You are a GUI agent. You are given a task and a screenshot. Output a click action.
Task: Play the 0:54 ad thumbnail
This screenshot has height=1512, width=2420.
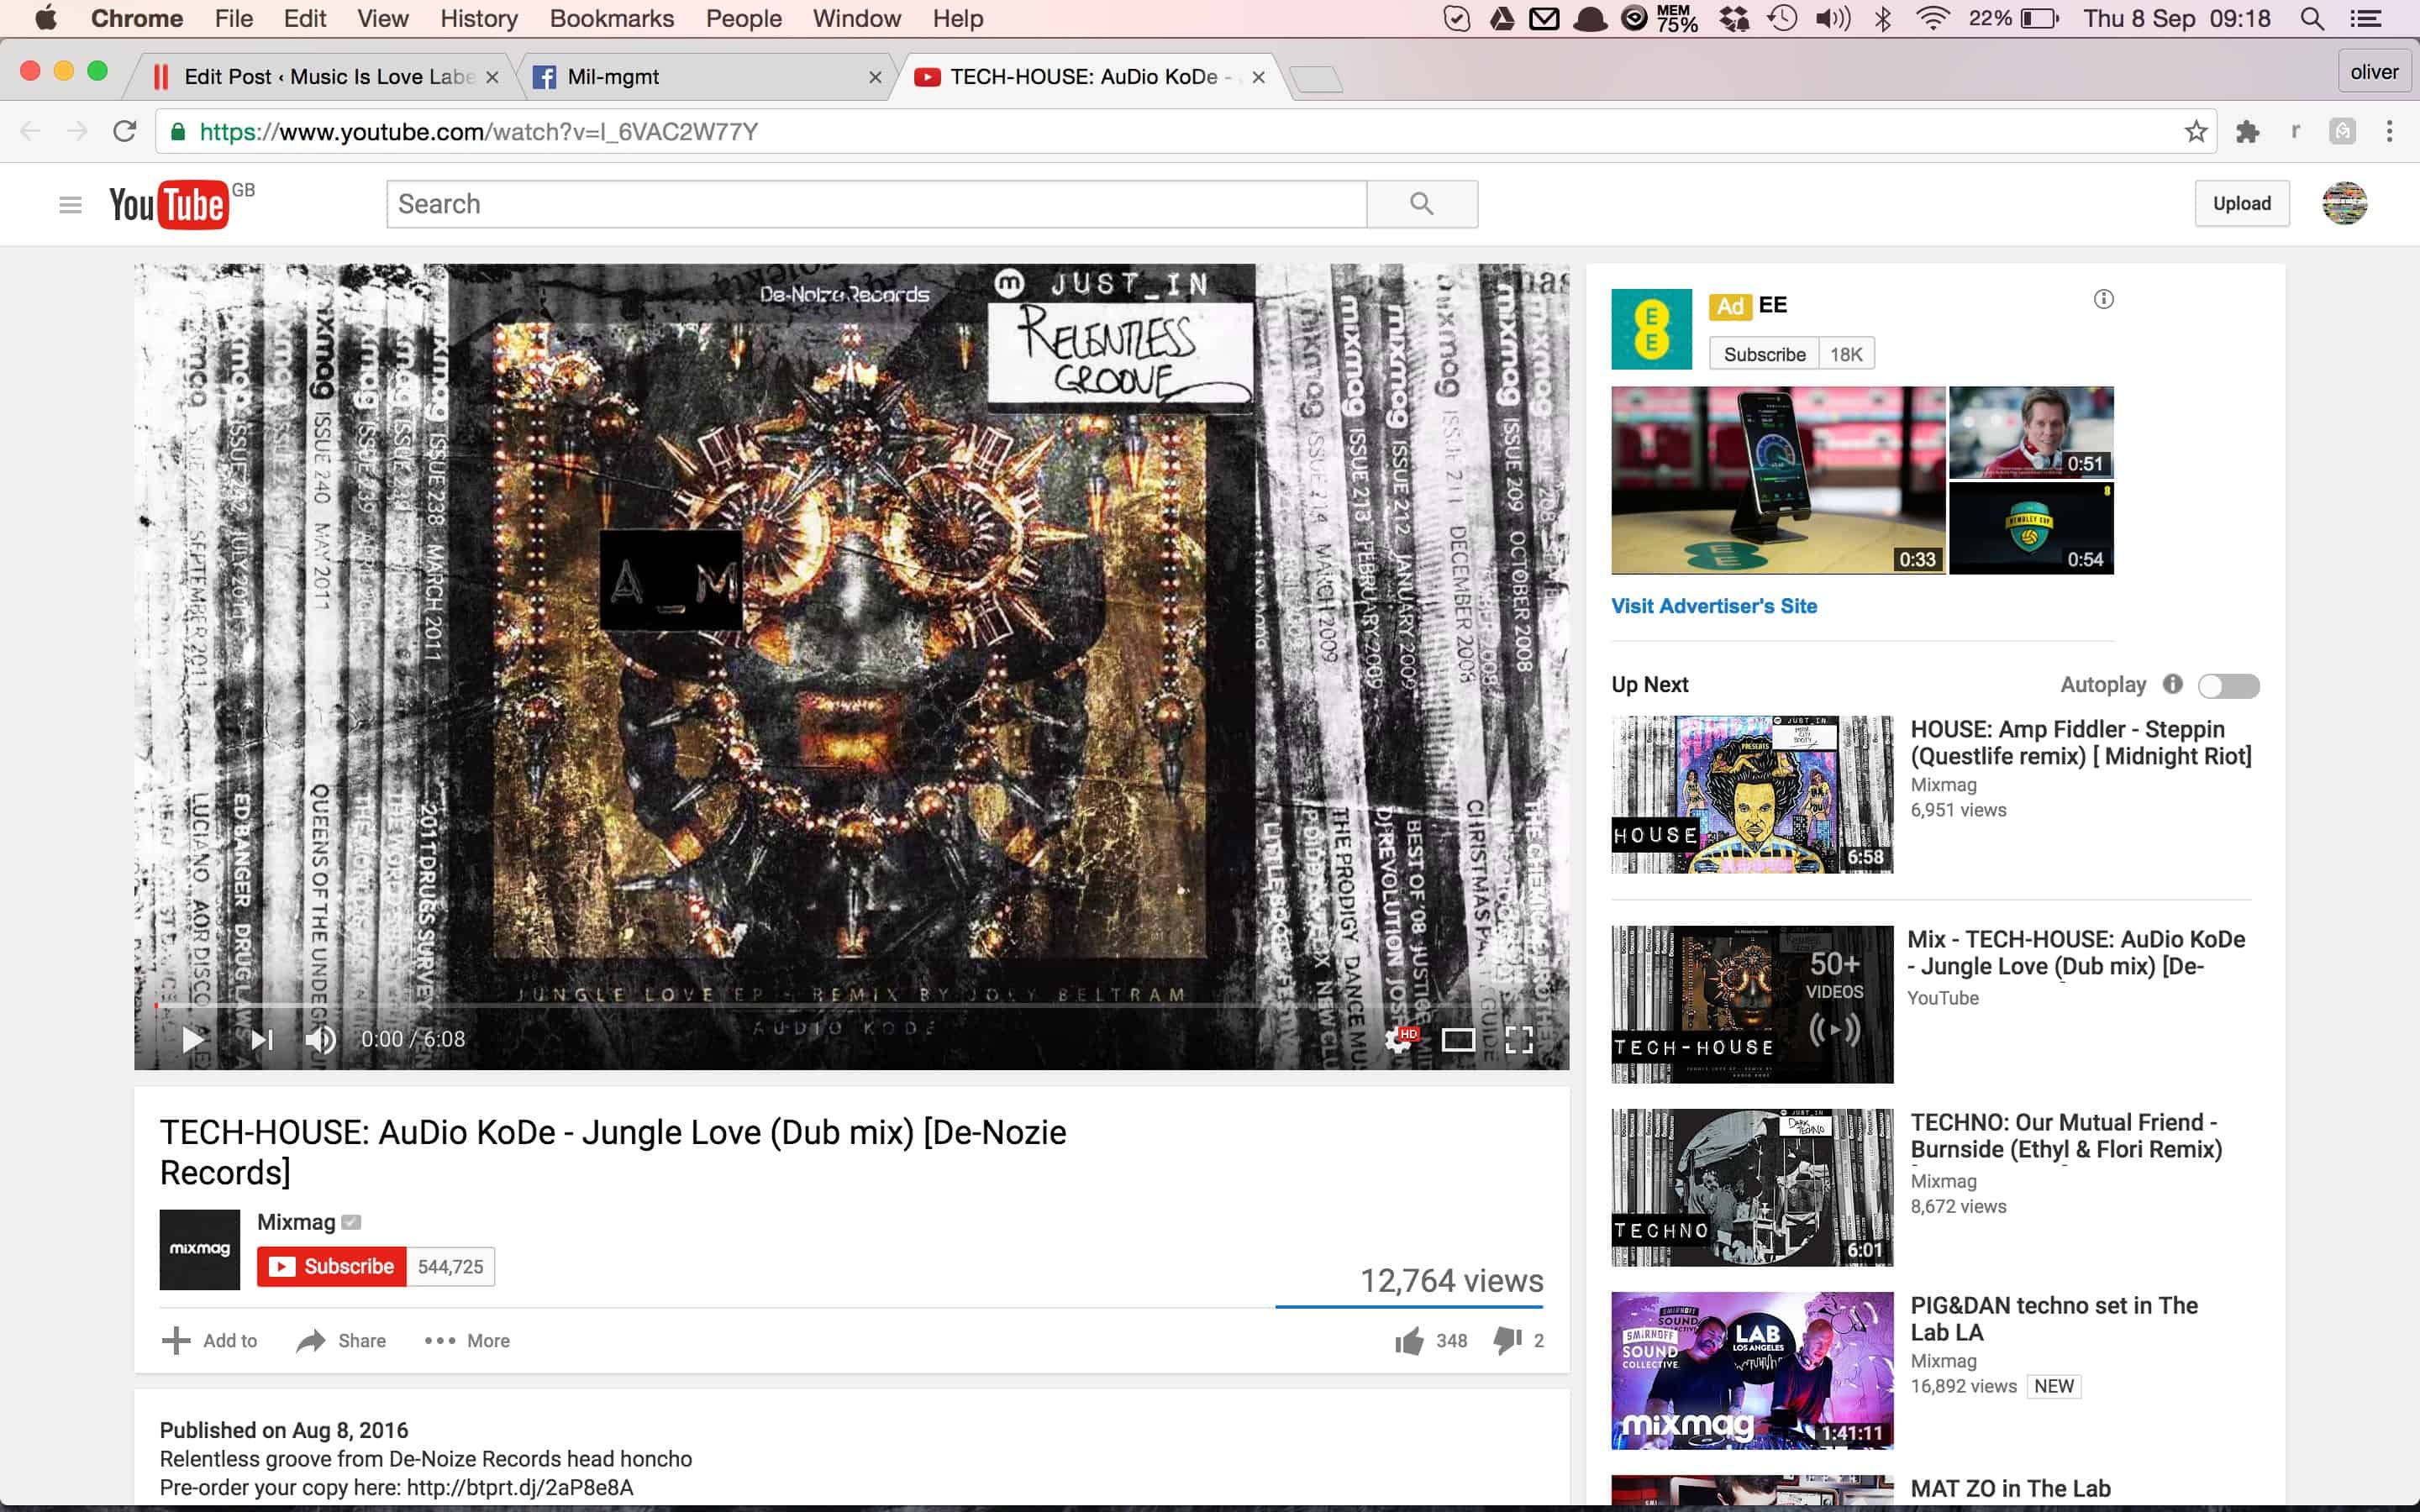[2031, 528]
